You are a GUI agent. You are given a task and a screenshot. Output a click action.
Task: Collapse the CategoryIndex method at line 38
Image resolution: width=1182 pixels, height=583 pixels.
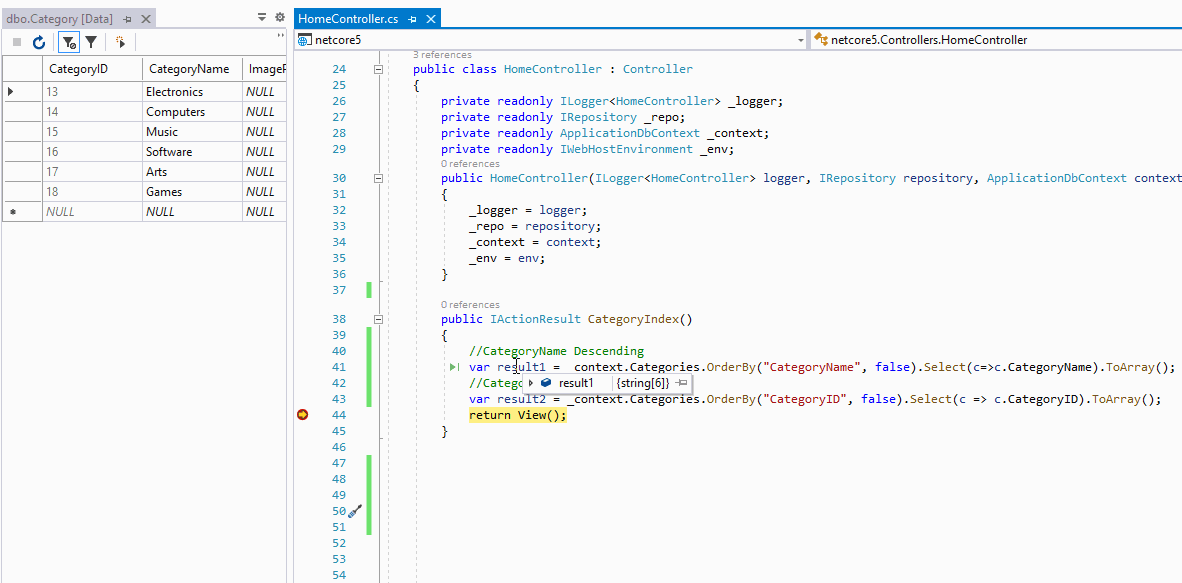tap(378, 319)
